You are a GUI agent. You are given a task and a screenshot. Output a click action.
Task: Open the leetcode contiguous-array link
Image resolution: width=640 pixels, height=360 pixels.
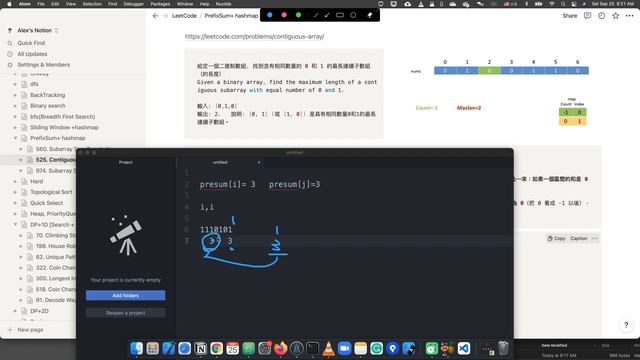pyautogui.click(x=254, y=36)
